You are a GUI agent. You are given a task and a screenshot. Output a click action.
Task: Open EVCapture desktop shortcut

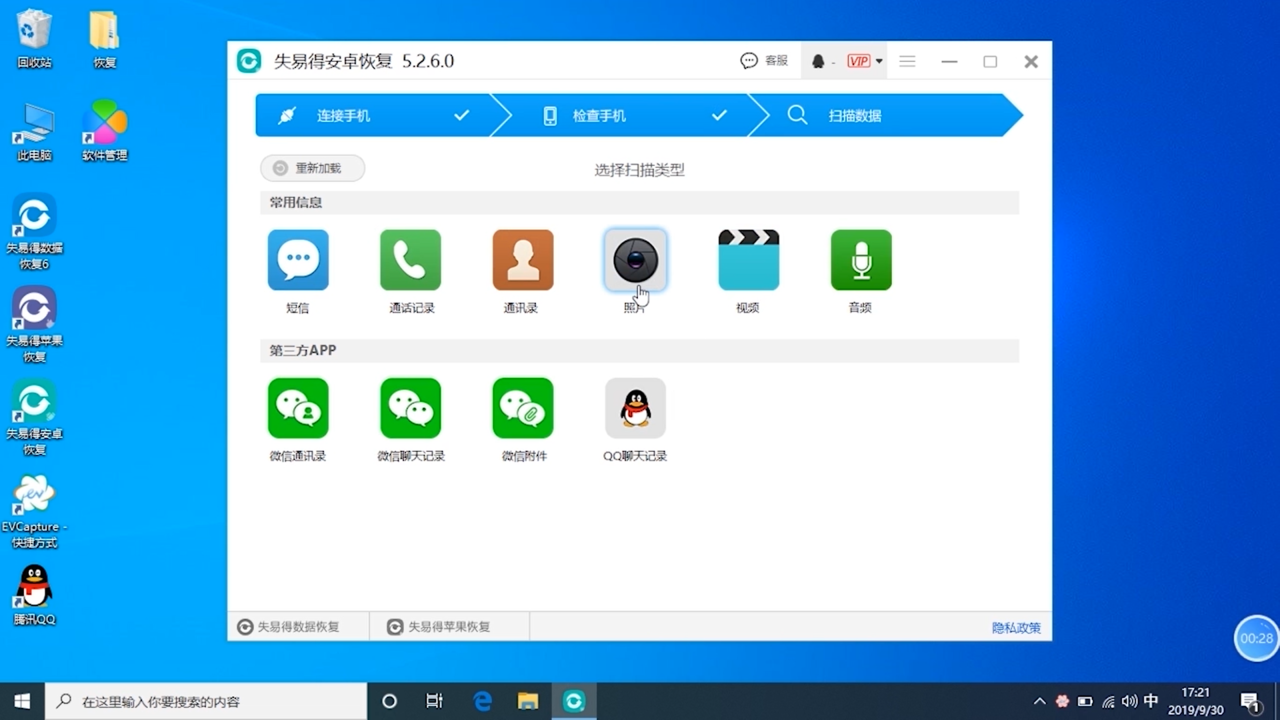34,512
